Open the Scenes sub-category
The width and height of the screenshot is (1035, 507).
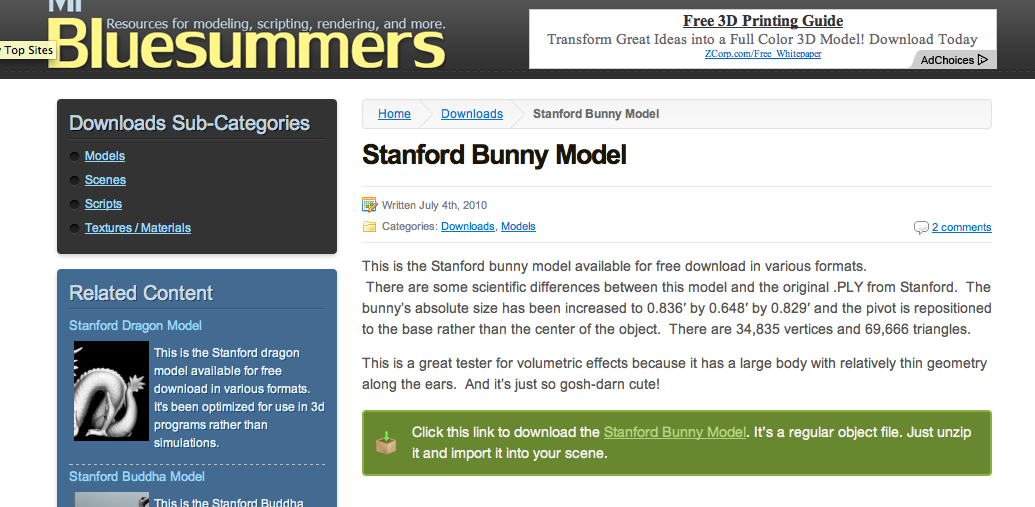point(105,180)
